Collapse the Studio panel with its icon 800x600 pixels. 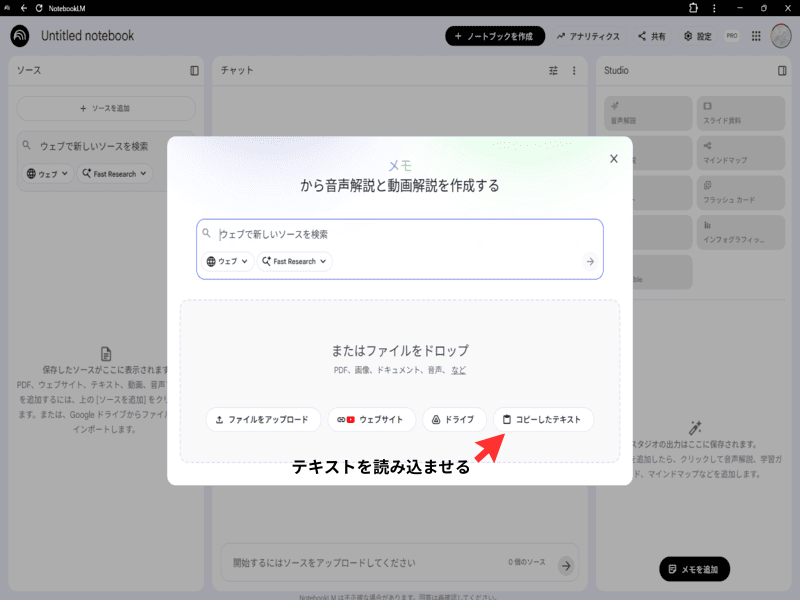coord(782,70)
